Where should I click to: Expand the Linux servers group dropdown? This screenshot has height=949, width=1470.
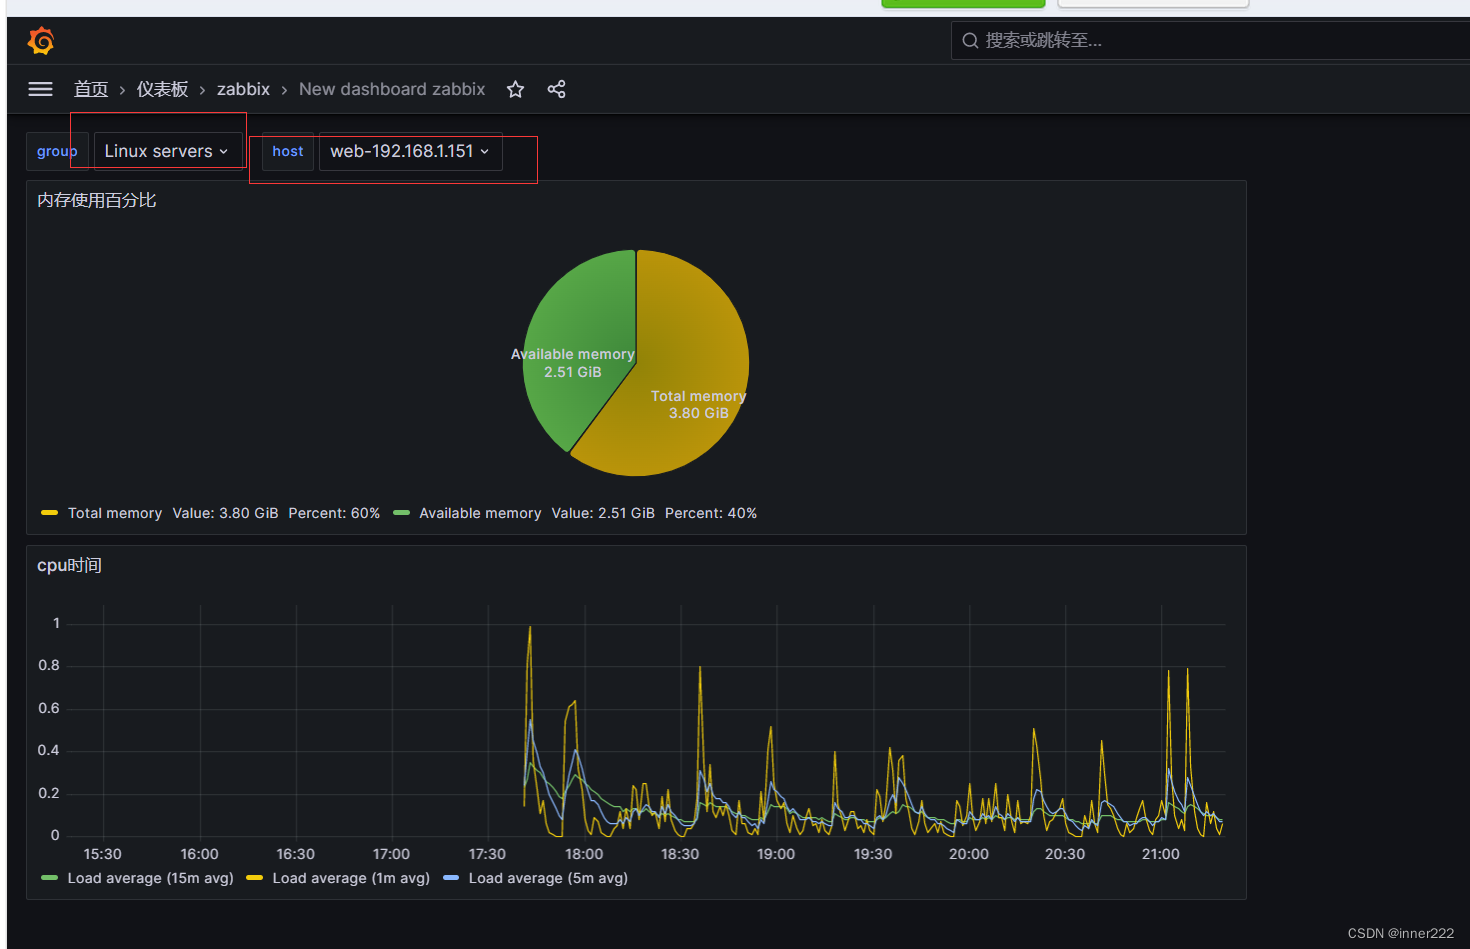[x=168, y=151]
